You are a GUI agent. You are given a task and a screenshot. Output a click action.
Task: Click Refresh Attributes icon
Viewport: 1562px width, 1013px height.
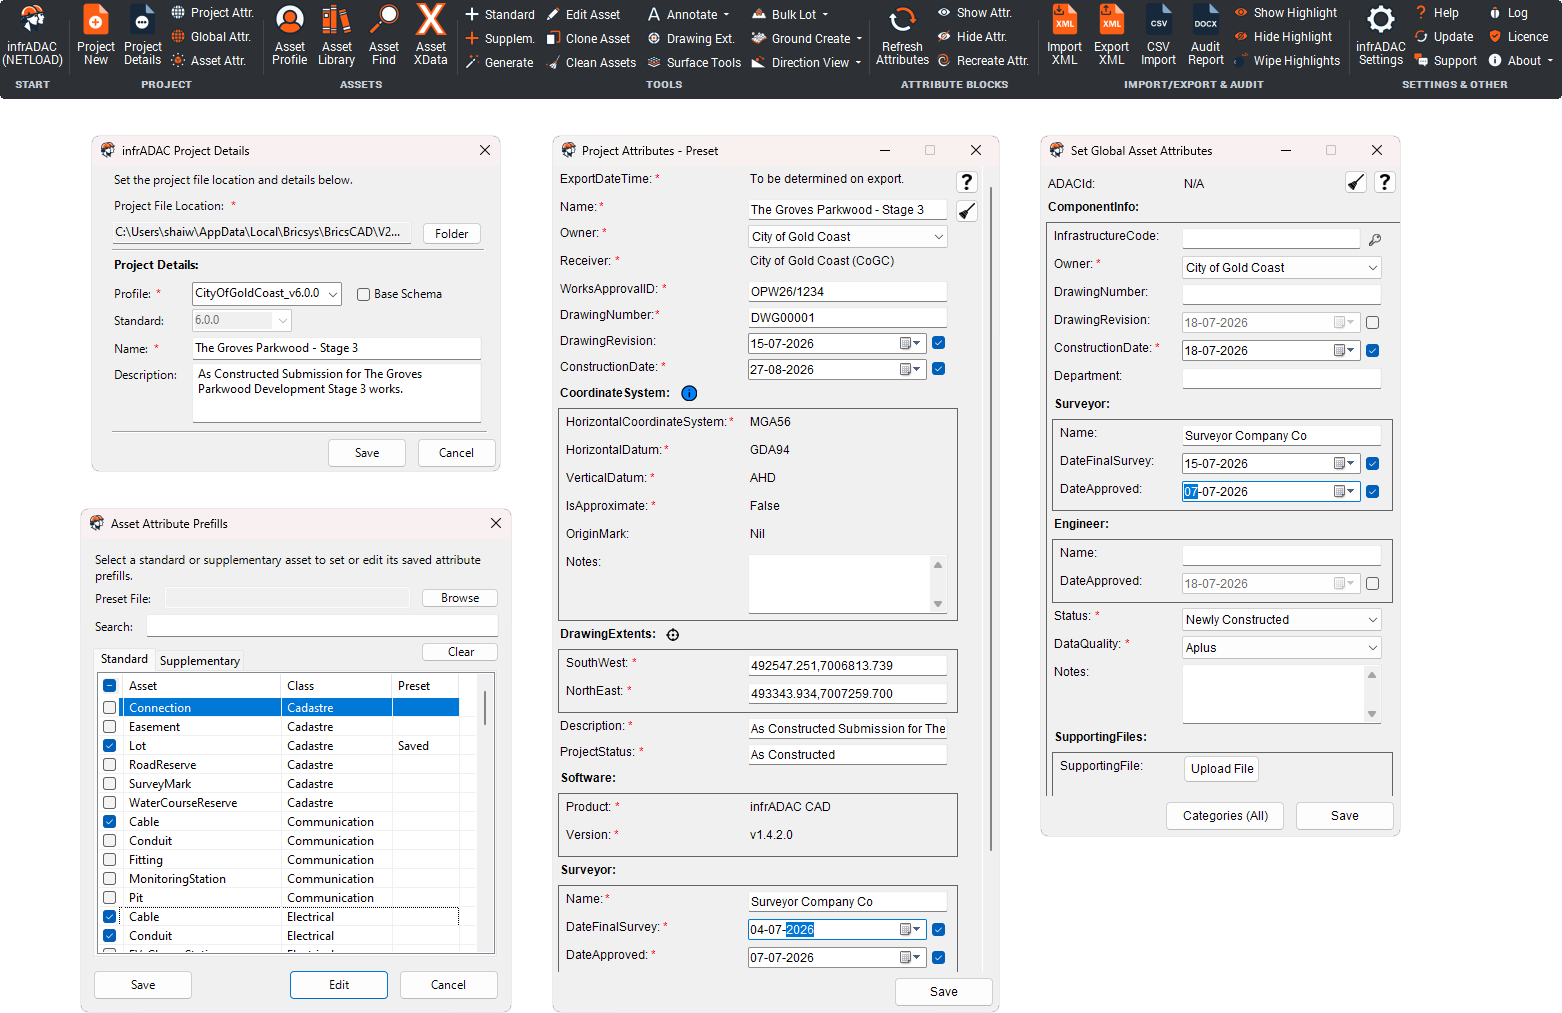click(902, 35)
